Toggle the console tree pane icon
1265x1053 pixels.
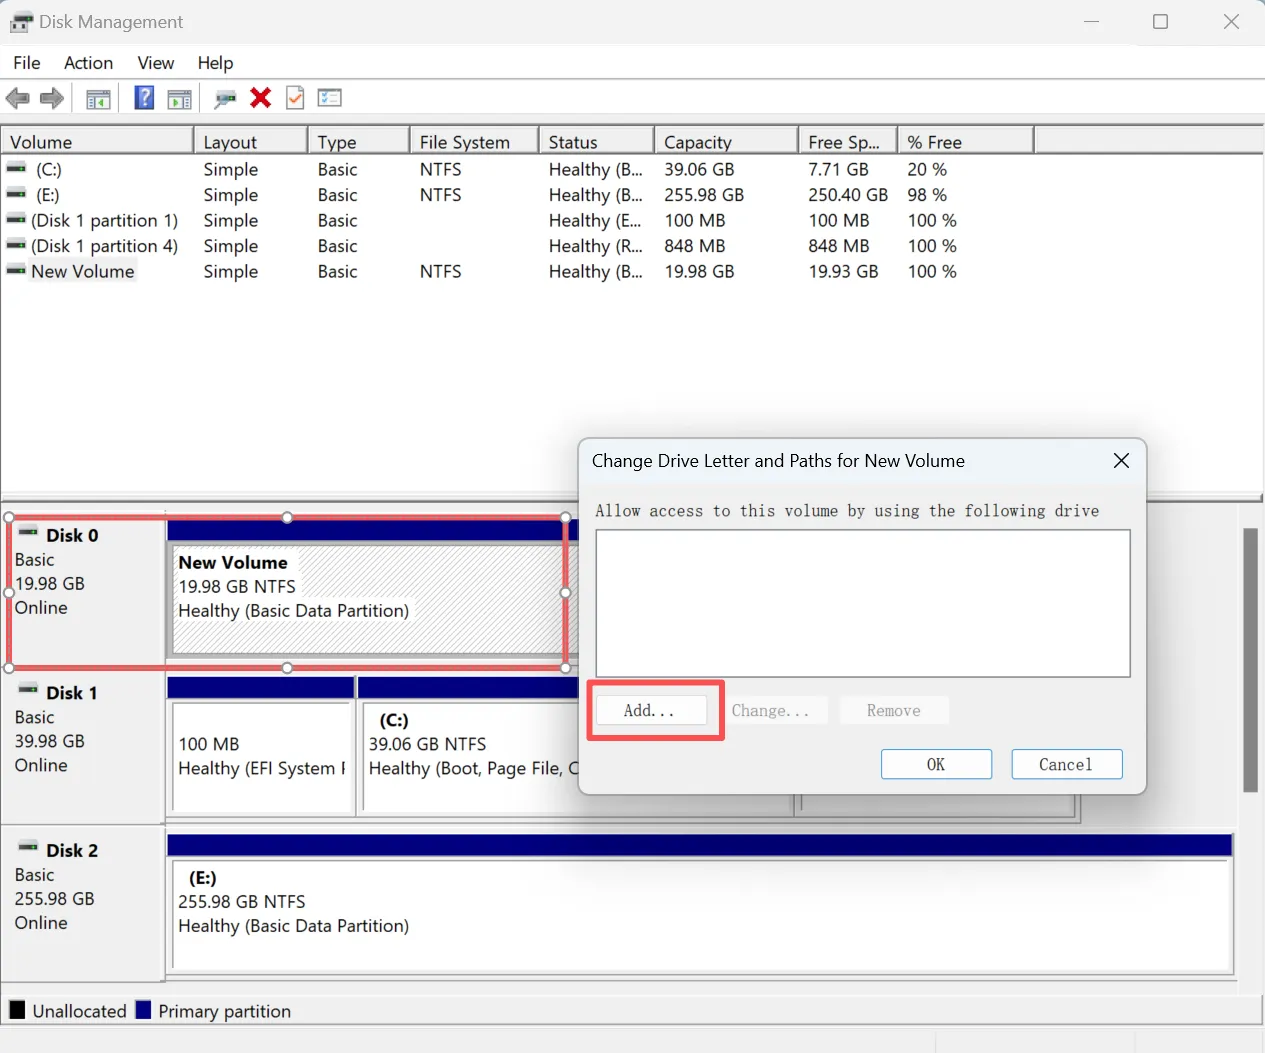click(x=97, y=97)
